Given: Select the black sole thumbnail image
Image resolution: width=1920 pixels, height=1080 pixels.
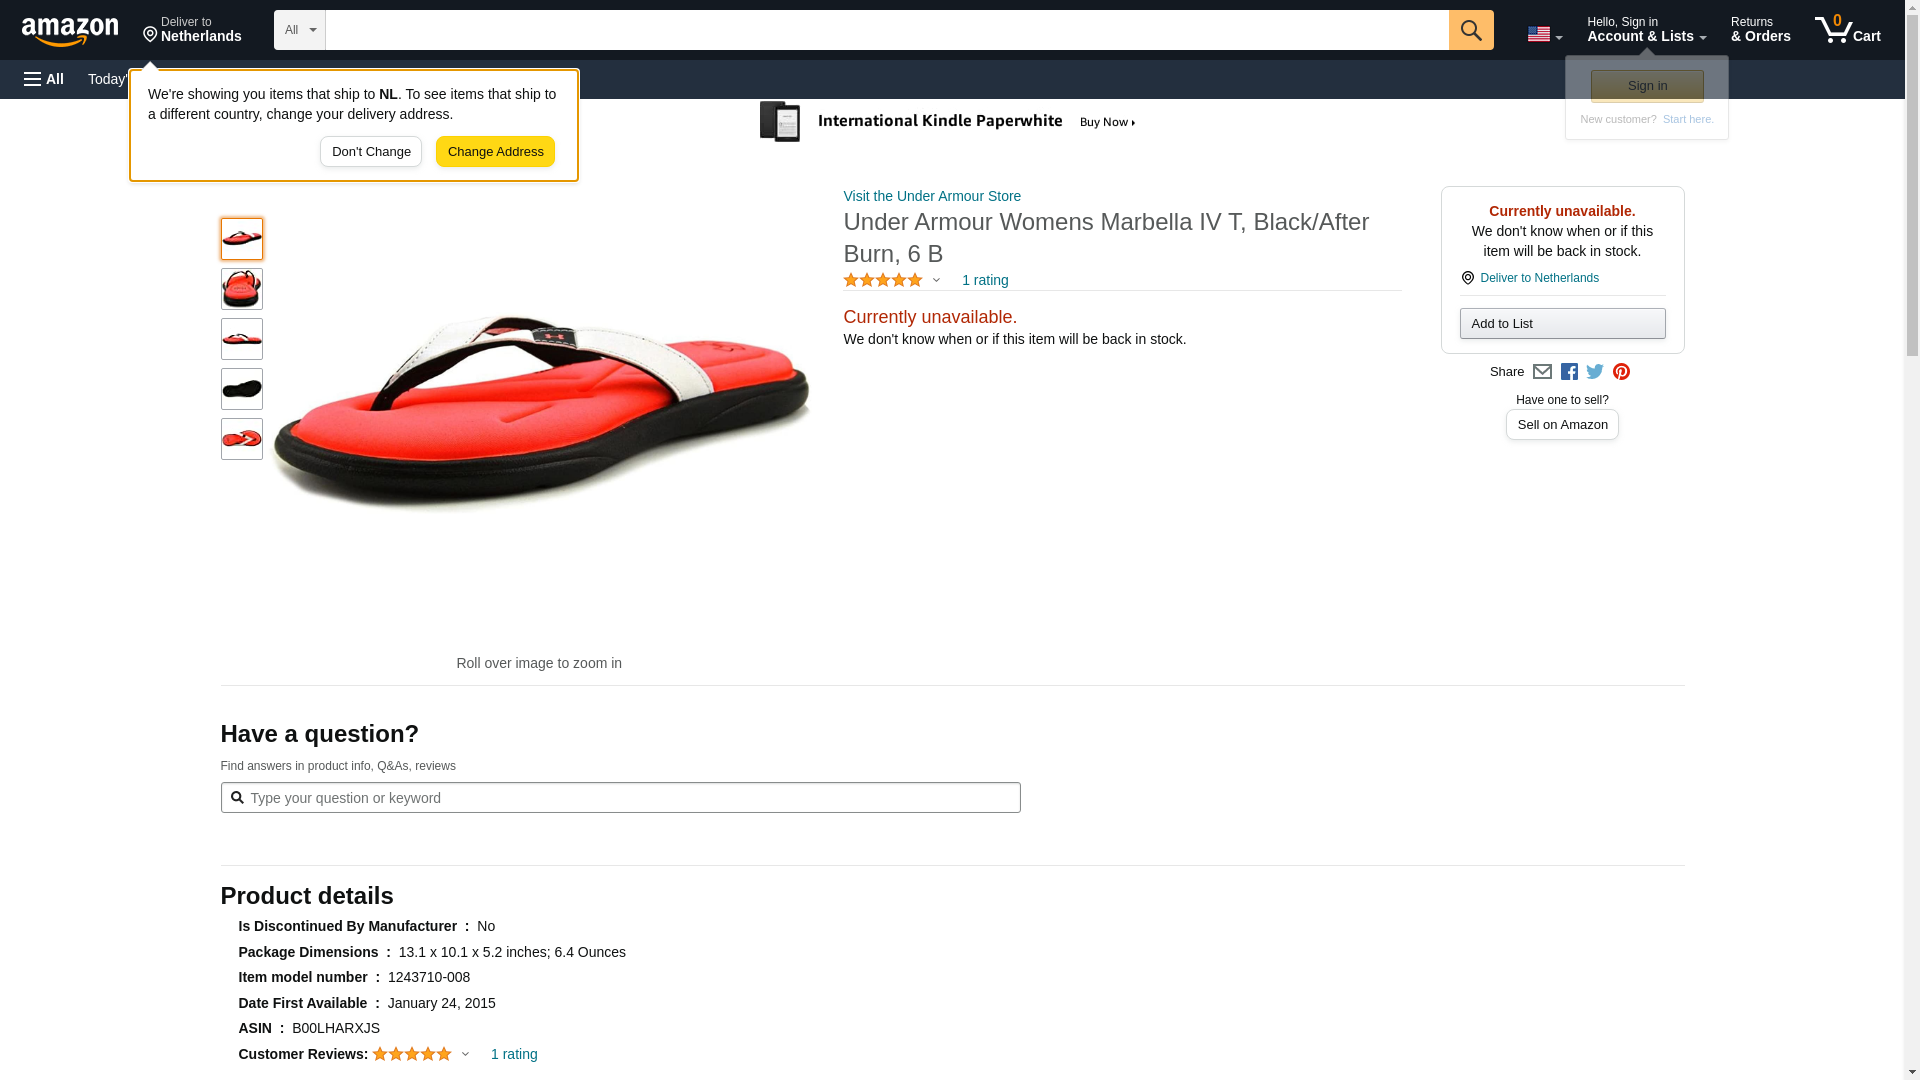Looking at the screenshot, I should pos(242,389).
